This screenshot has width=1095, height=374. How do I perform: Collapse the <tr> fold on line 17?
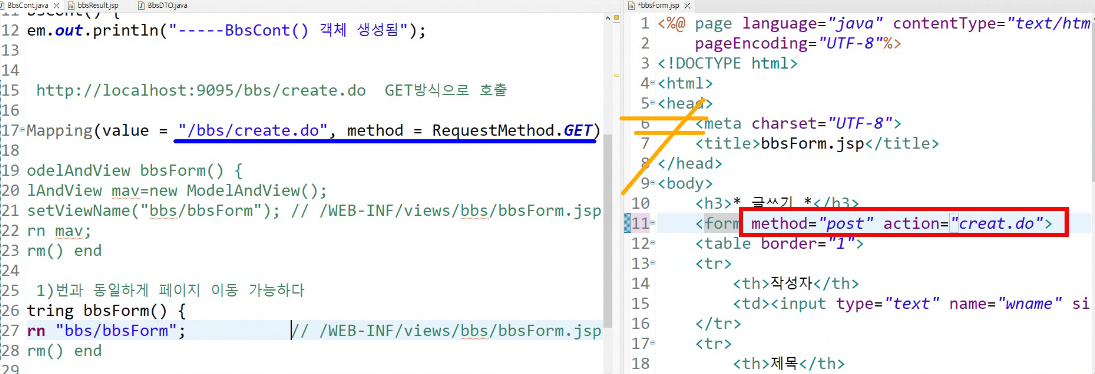[652, 344]
